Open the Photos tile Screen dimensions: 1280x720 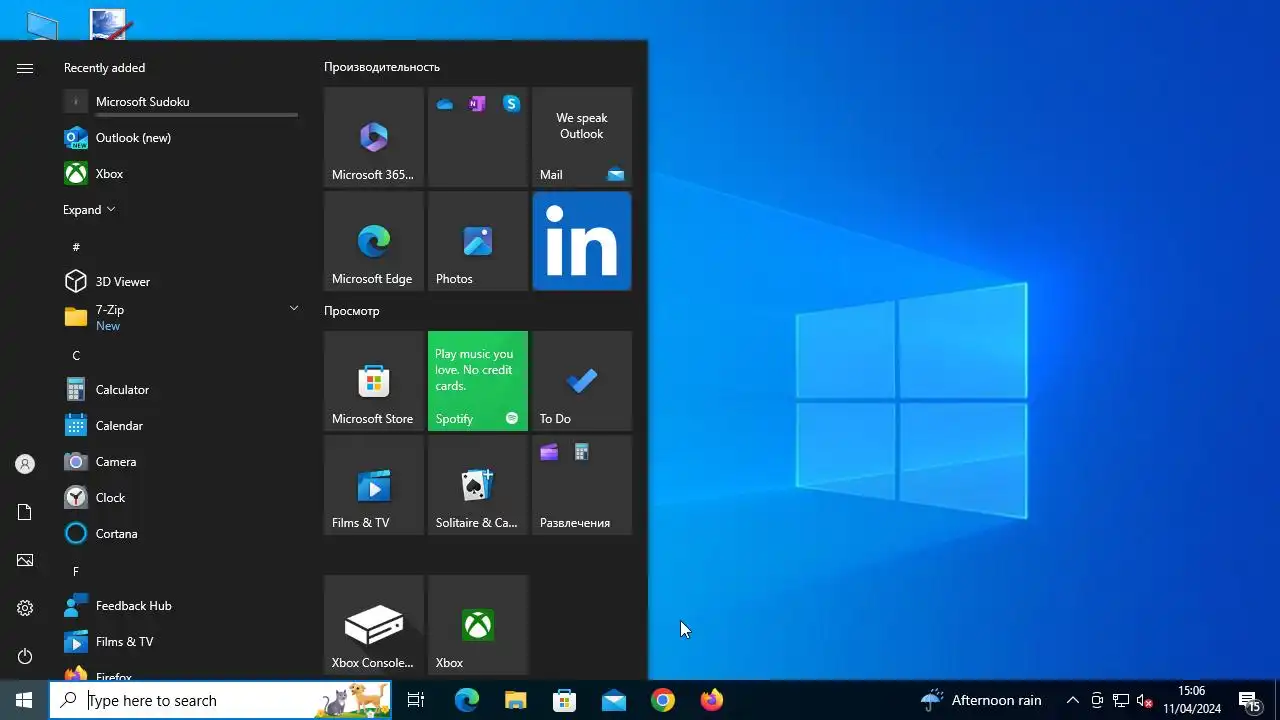click(478, 241)
